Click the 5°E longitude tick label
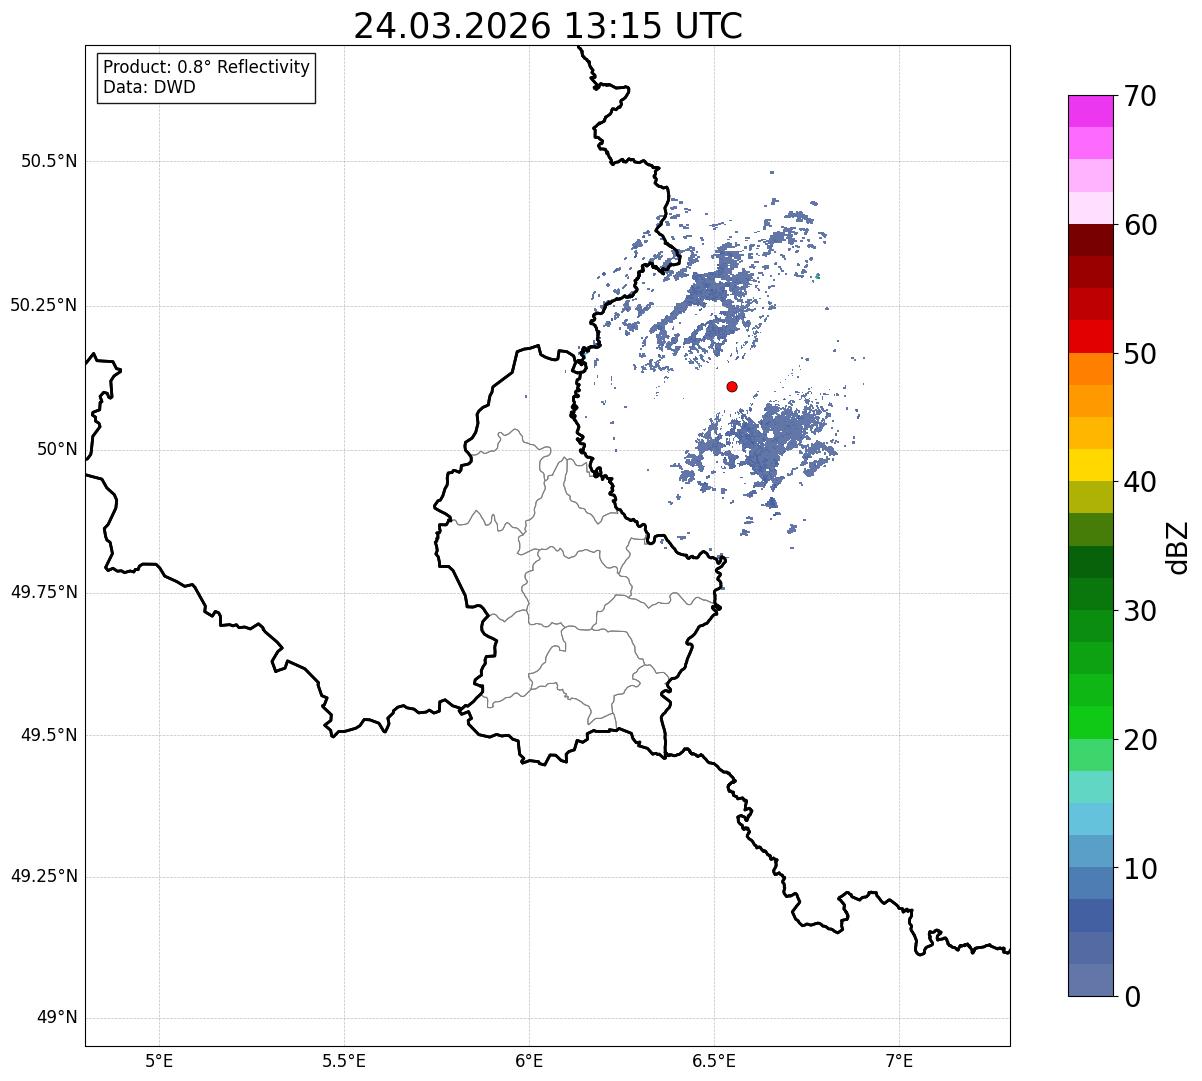Screen dimensions: 1202x1081 [x=159, y=1060]
